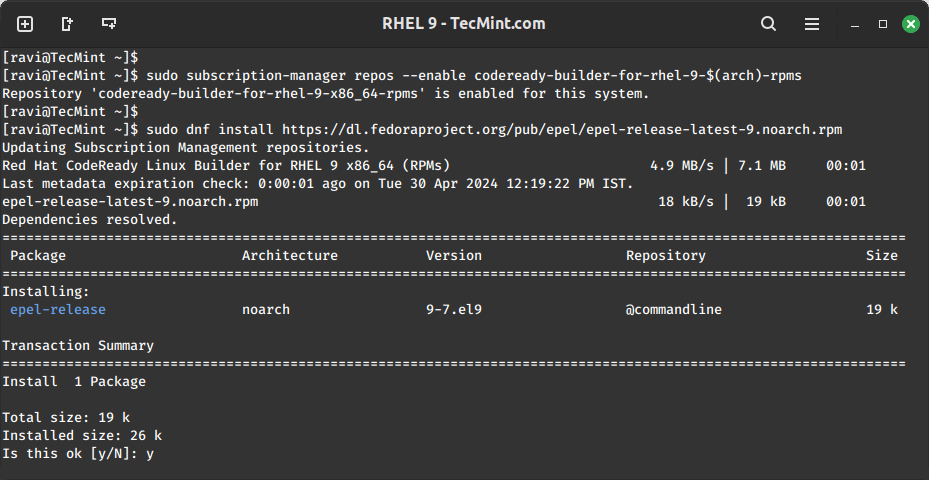Image resolution: width=929 pixels, height=480 pixels.
Task: Click the blue epel-release package name
Action: click(58, 310)
